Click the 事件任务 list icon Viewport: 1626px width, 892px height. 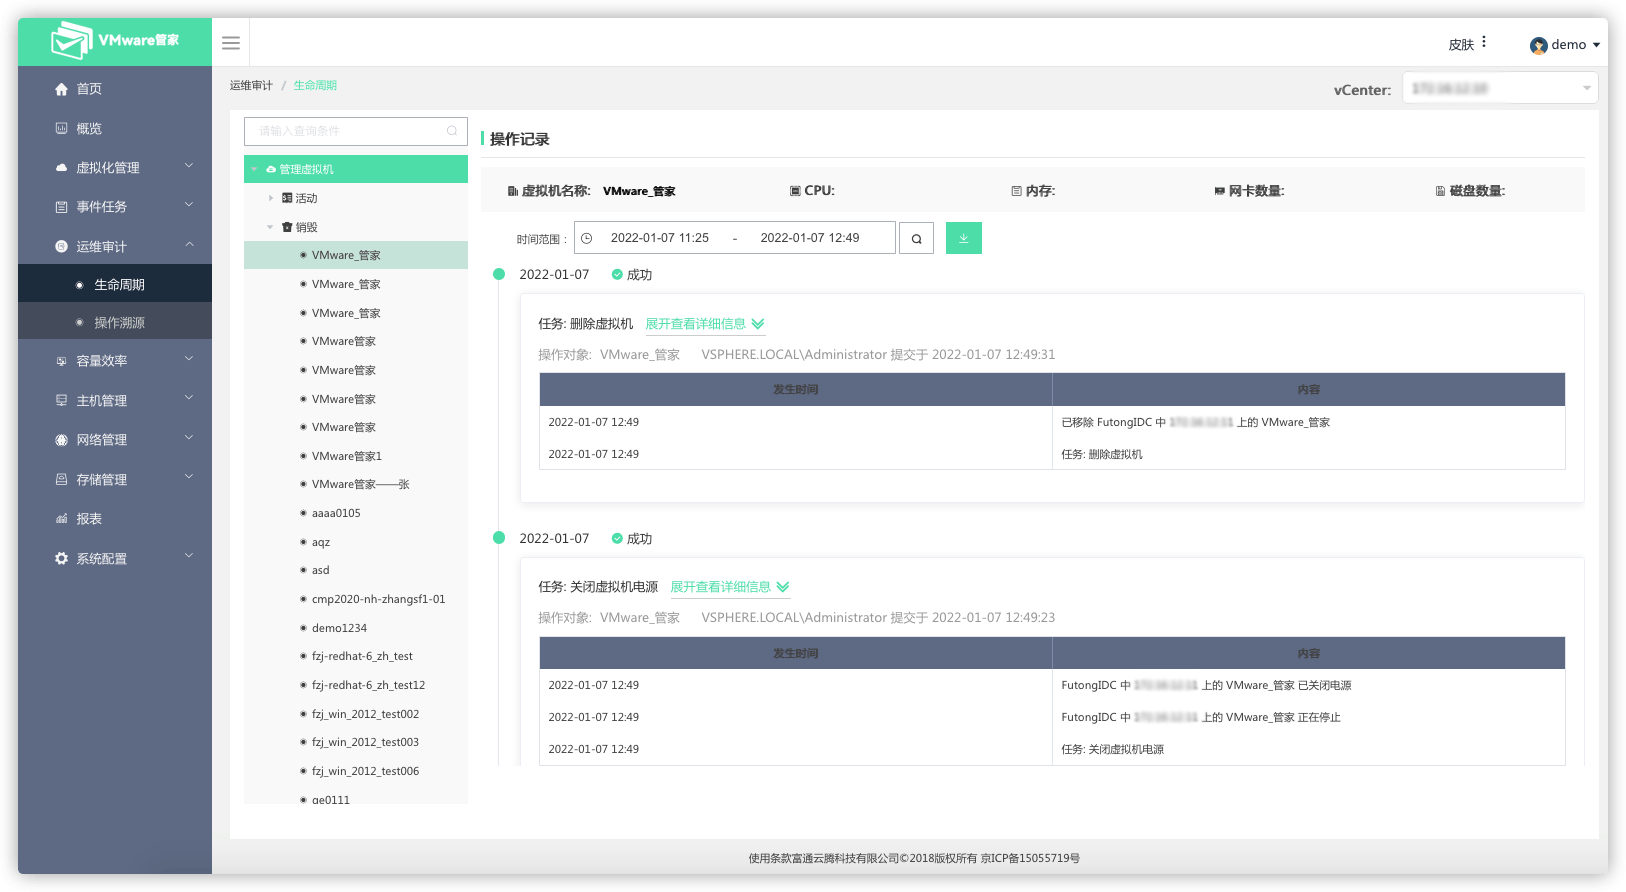(61, 207)
